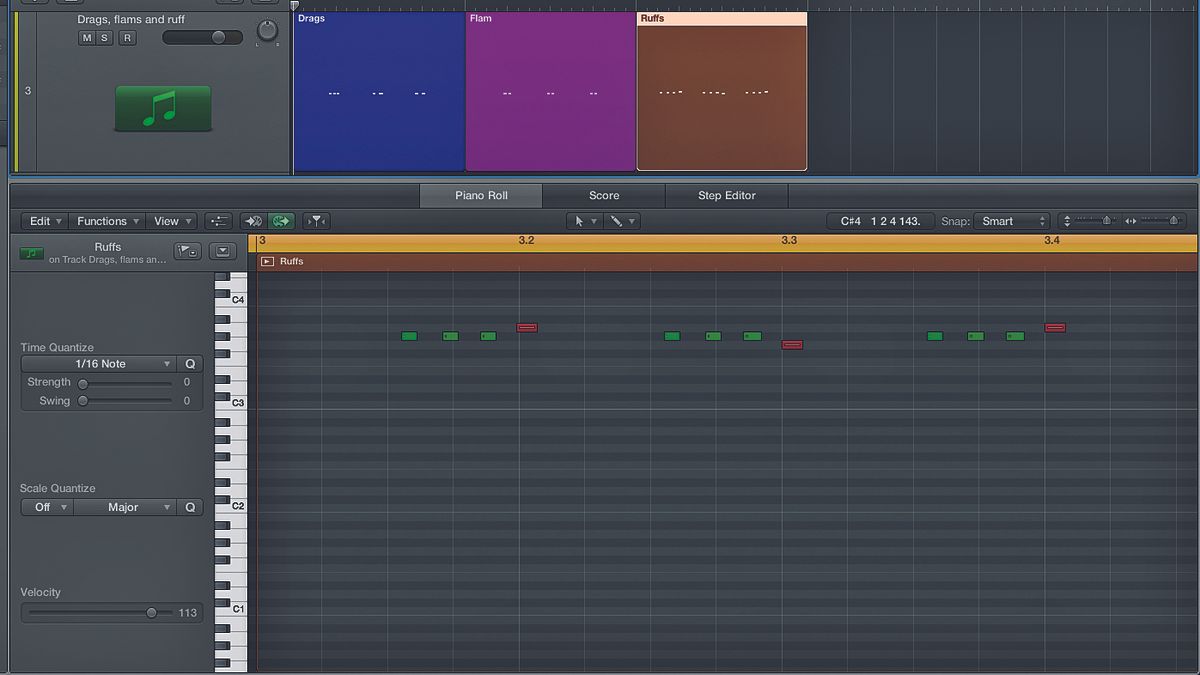Viewport: 1200px width, 675px height.
Task: Click the track number 3
Action: (x=28, y=91)
